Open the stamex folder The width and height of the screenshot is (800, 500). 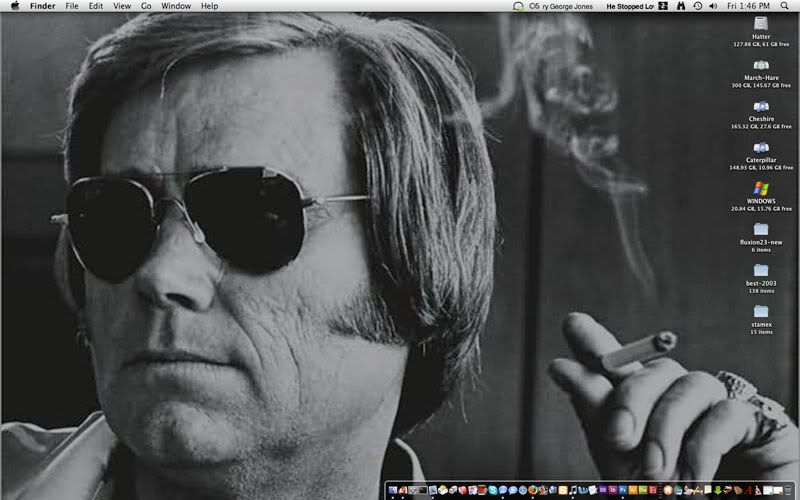(760, 311)
